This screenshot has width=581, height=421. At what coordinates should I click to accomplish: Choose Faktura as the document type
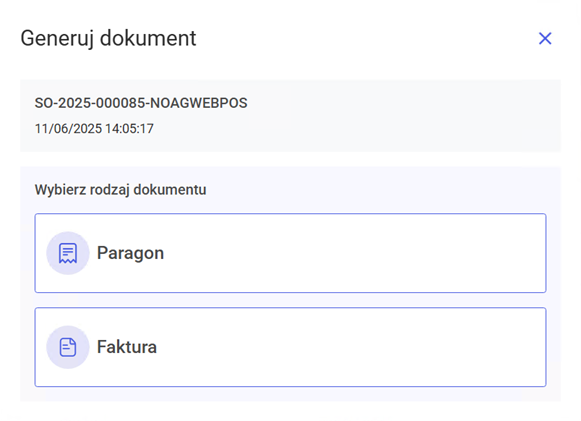(x=290, y=347)
